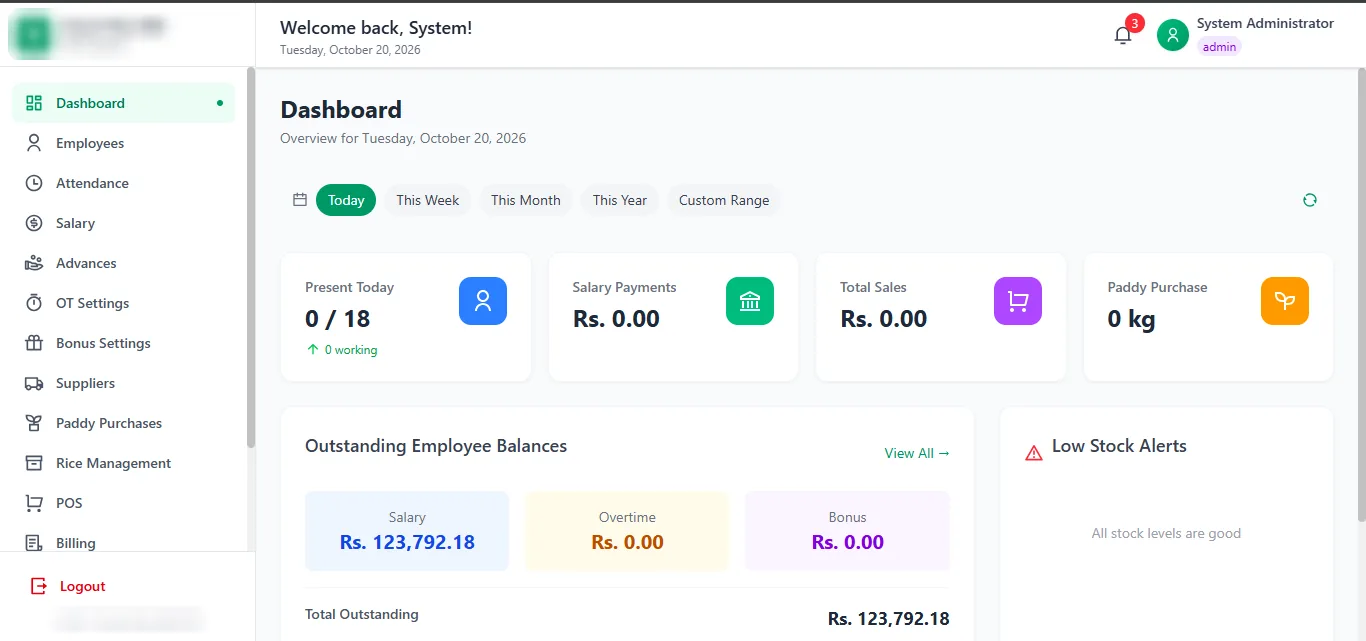Click the purple Total Sales cart icon

[x=1018, y=301]
